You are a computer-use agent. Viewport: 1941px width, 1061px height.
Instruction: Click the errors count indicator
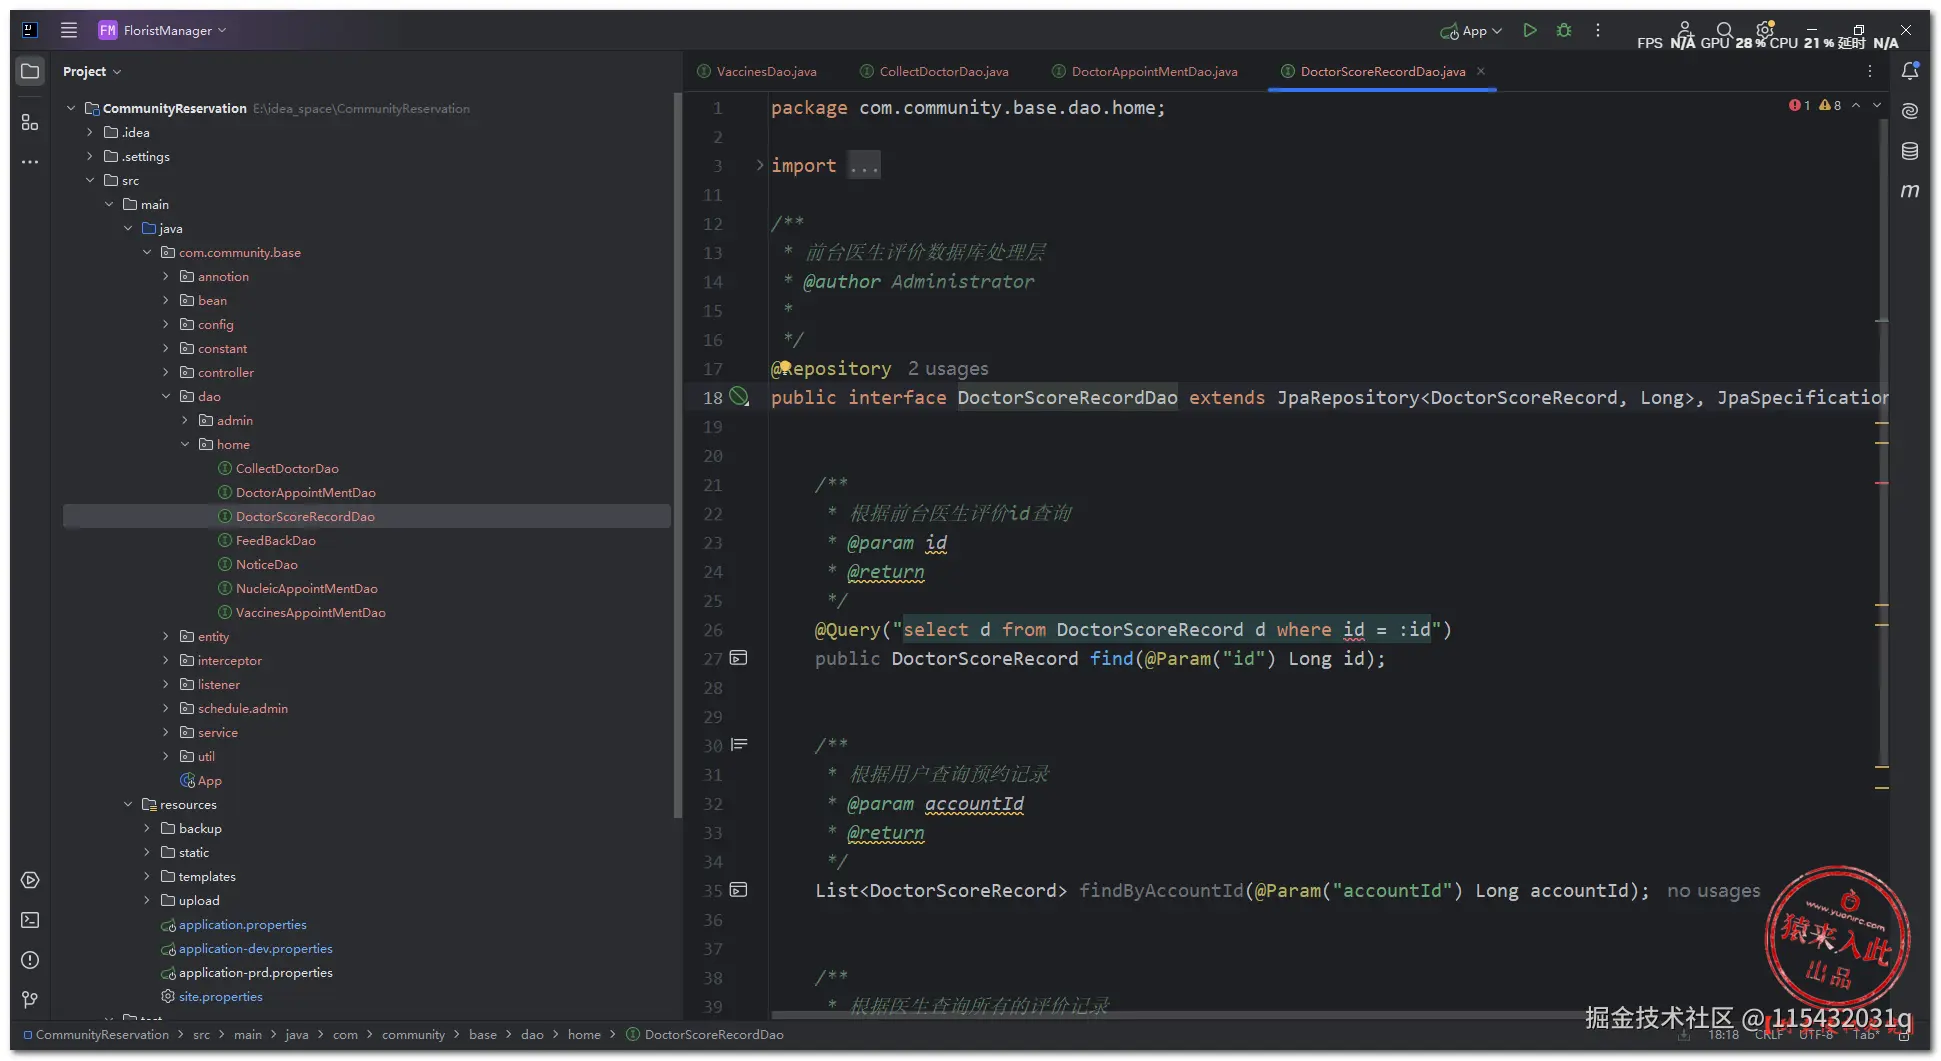1800,105
